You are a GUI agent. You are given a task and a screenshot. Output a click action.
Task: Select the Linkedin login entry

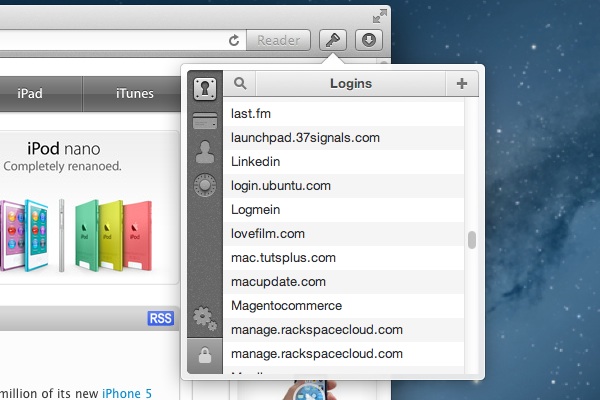click(x=344, y=162)
